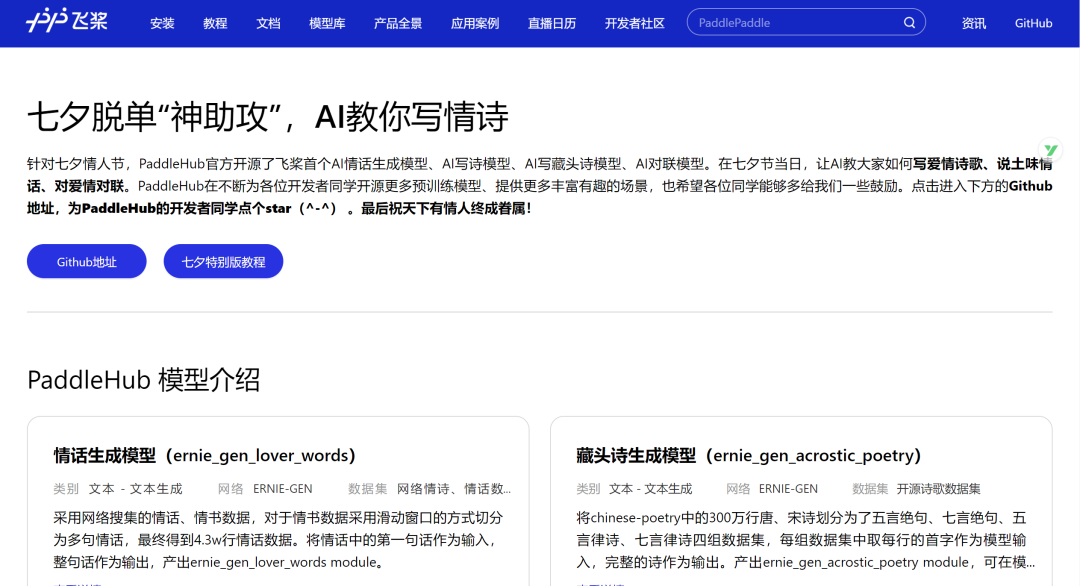Click the green floating extension icon

click(x=1050, y=149)
